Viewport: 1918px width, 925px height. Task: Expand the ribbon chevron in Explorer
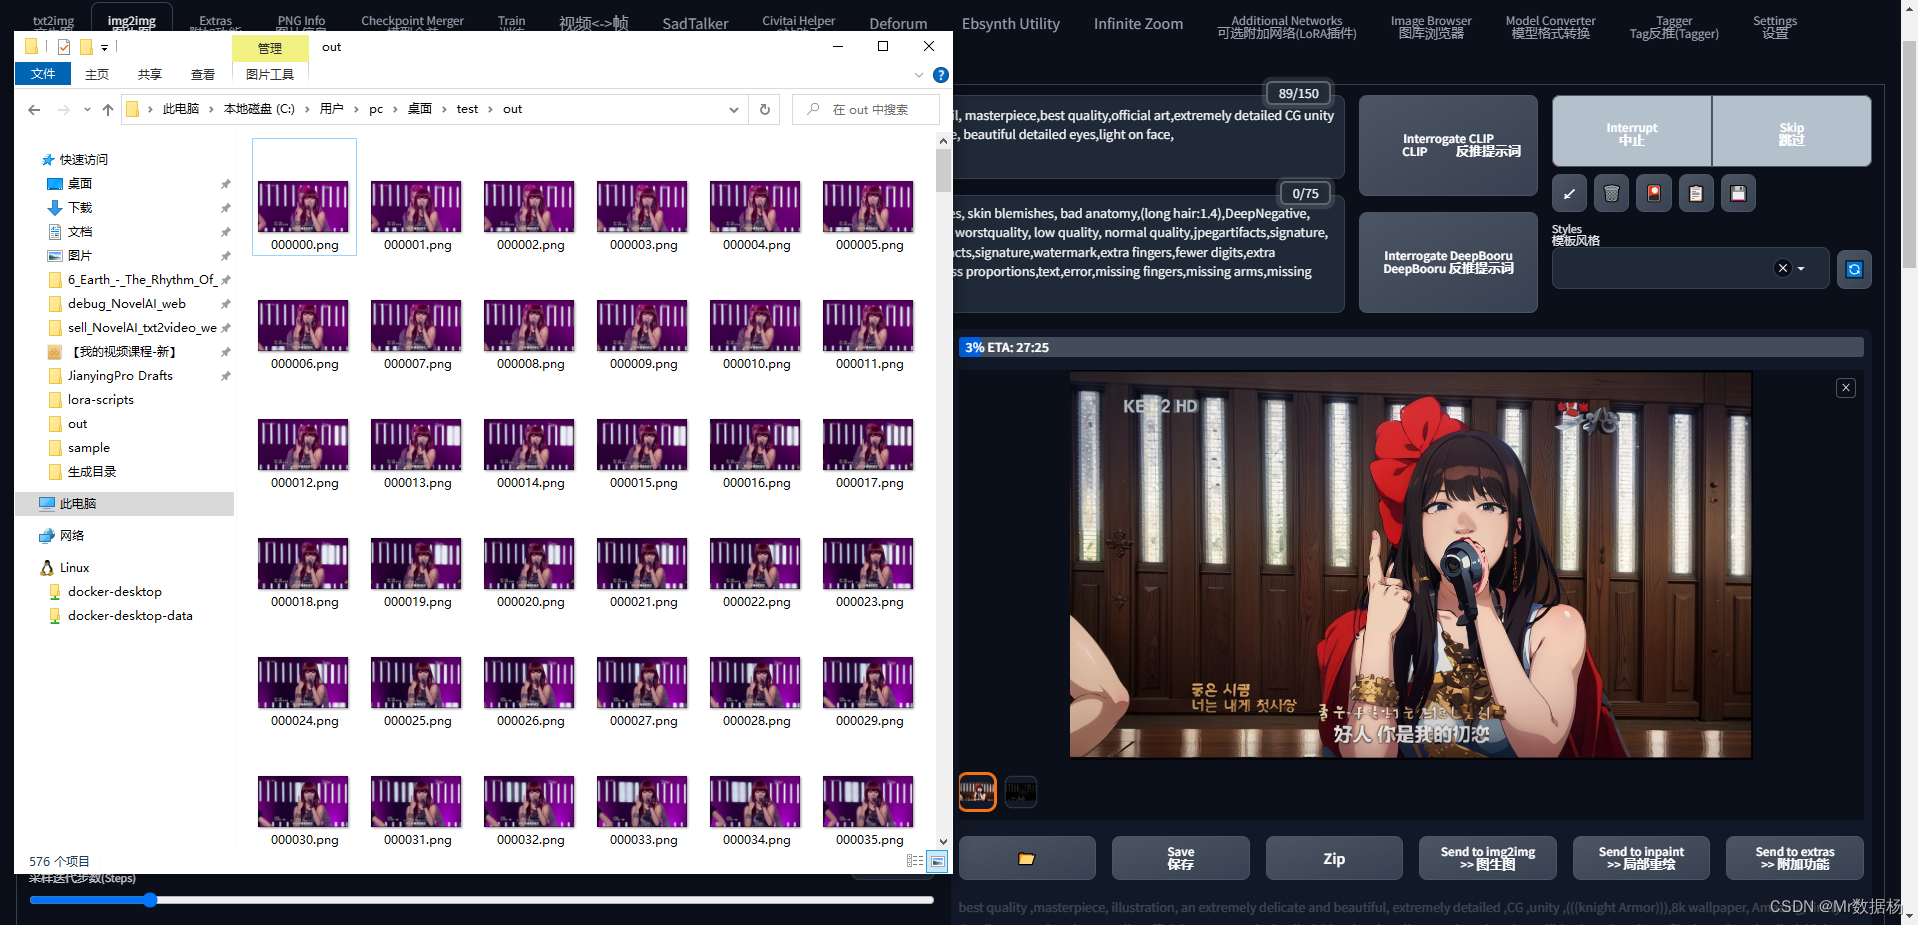coord(919,75)
